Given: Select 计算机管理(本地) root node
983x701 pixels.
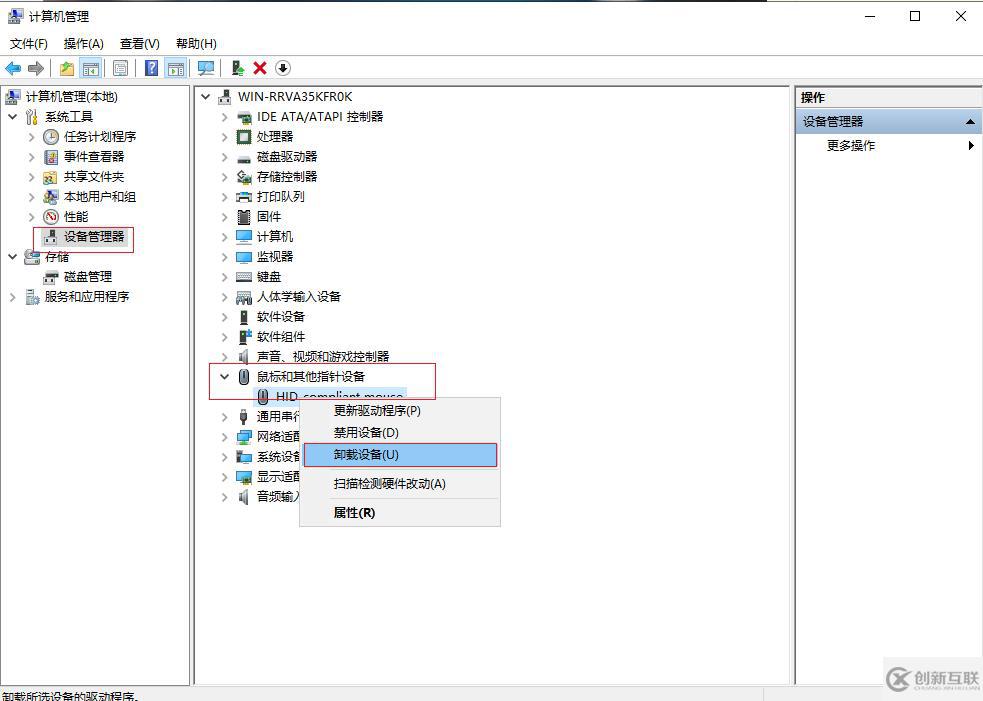Looking at the screenshot, I should pyautogui.click(x=71, y=97).
